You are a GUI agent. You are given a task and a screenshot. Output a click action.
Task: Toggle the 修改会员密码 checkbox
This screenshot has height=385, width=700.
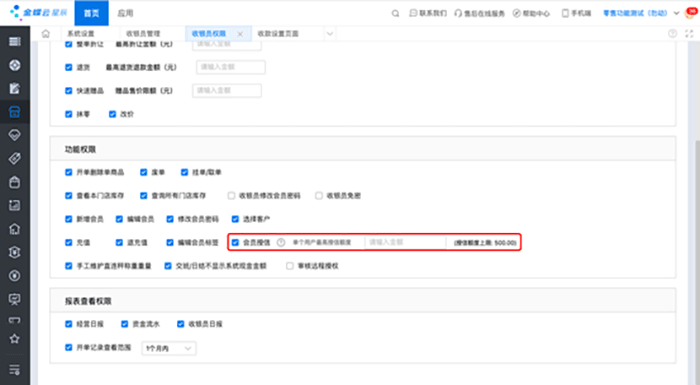click(170, 219)
